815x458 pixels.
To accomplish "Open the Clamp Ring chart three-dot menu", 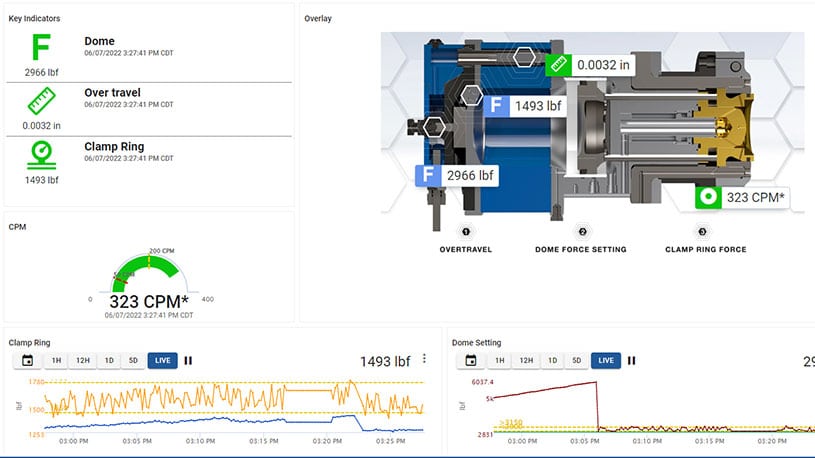I will pyautogui.click(x=425, y=359).
